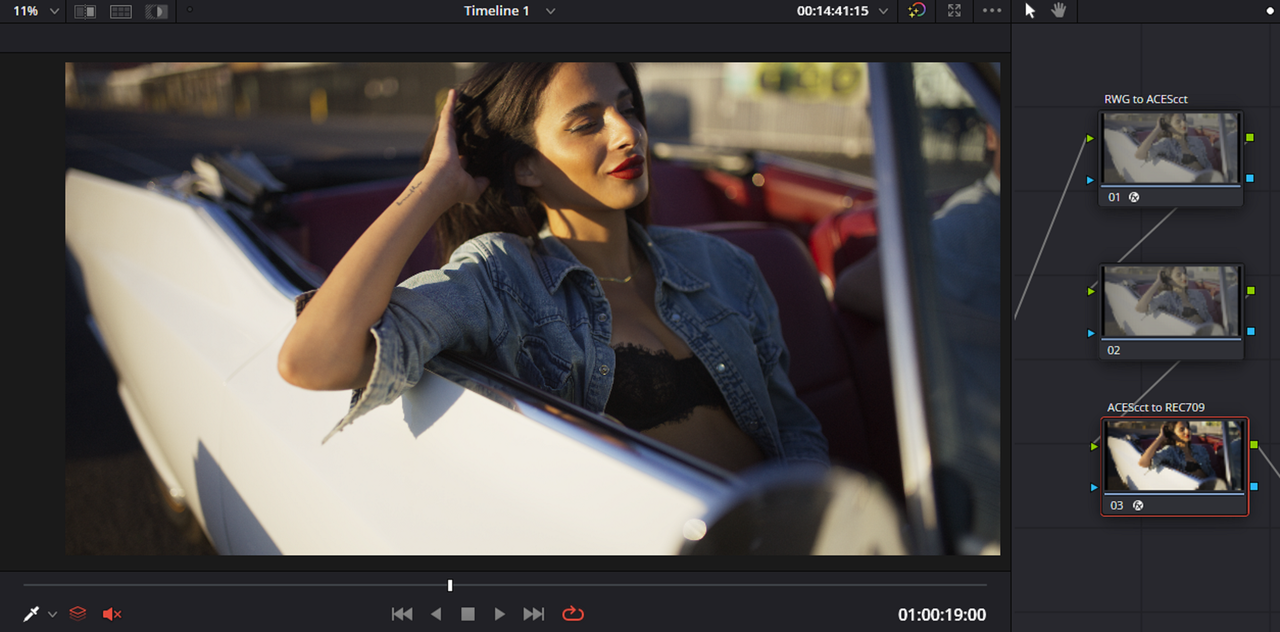Select node 01 thumbnail RWG to ACEScct

coord(1171,149)
